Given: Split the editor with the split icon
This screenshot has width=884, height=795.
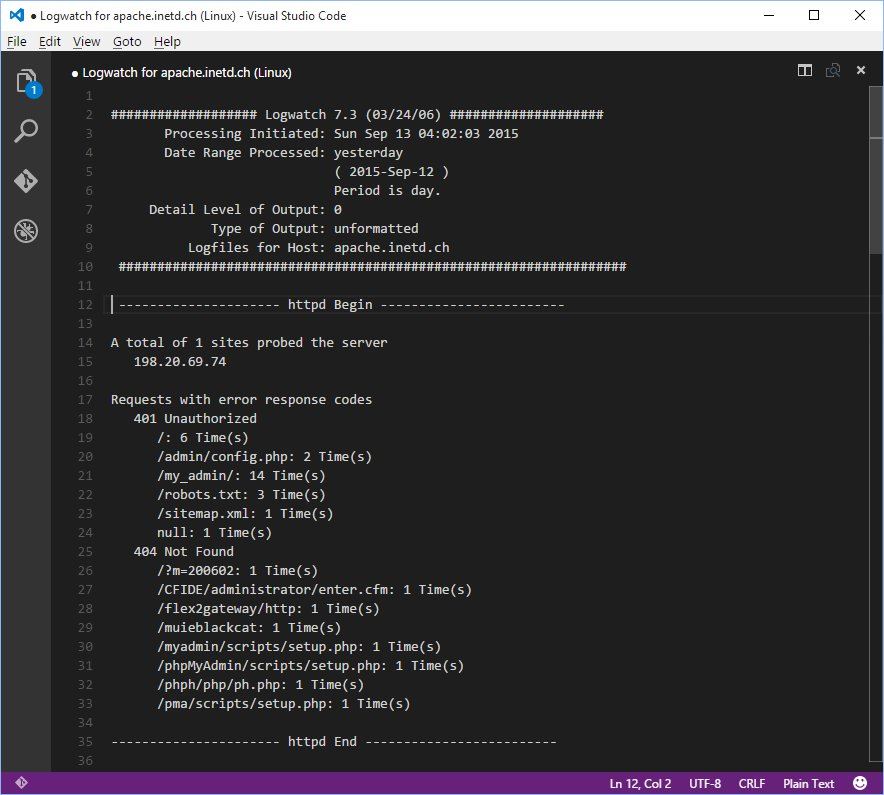Looking at the screenshot, I should 805,71.
